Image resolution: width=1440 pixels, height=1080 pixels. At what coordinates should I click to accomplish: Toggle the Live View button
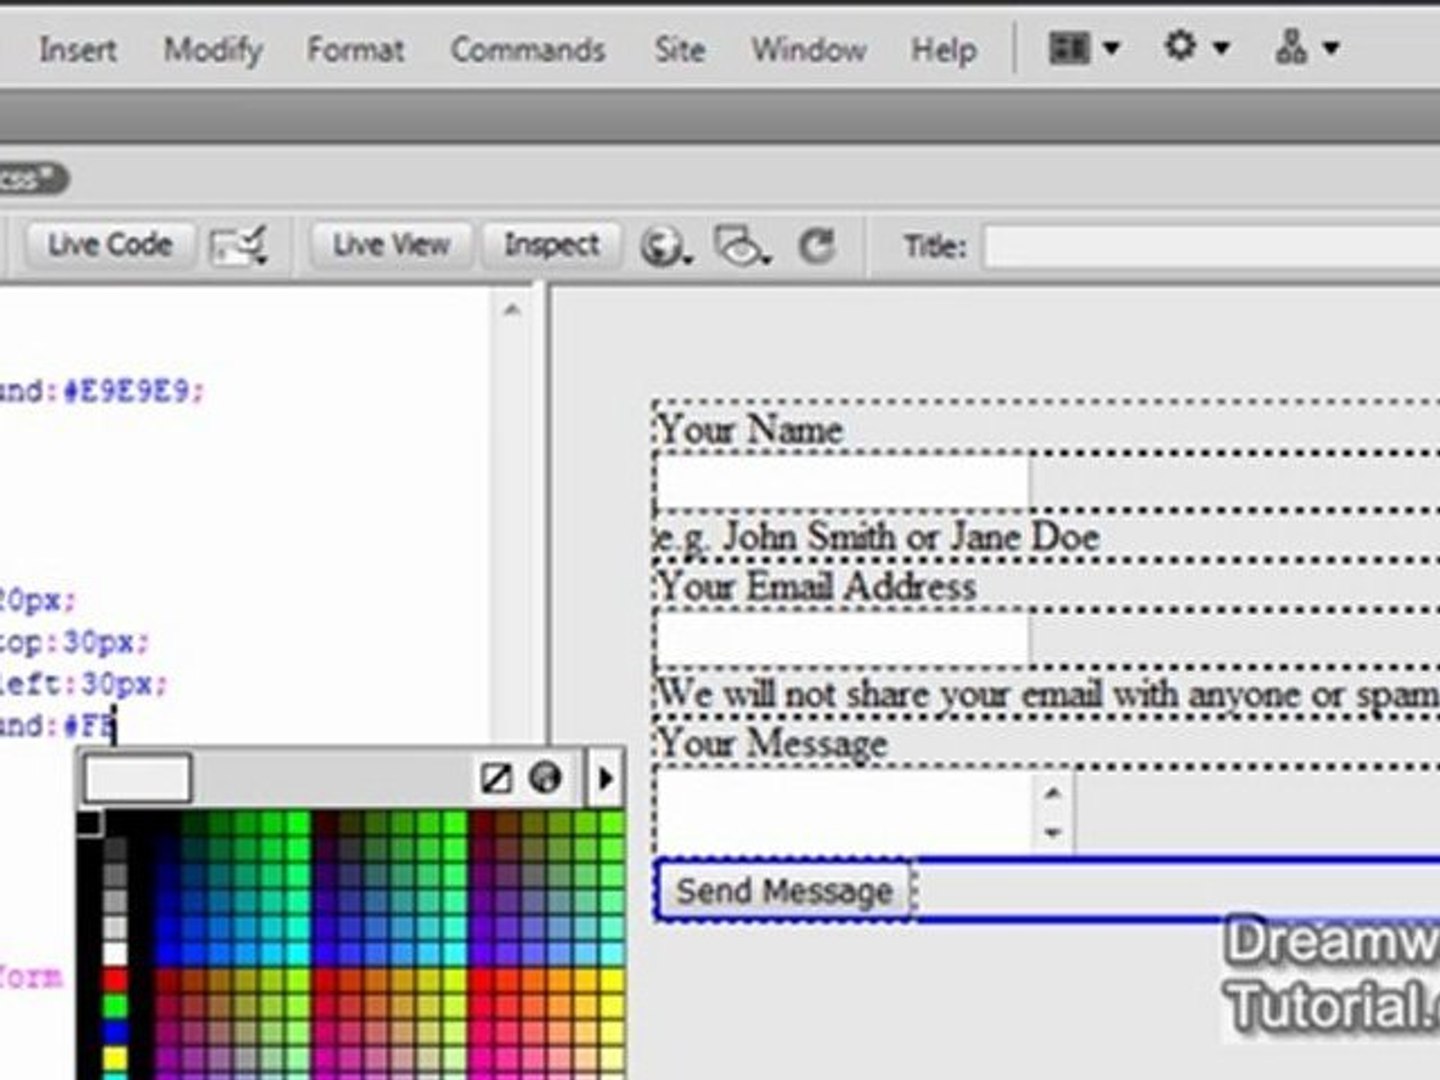pos(391,244)
